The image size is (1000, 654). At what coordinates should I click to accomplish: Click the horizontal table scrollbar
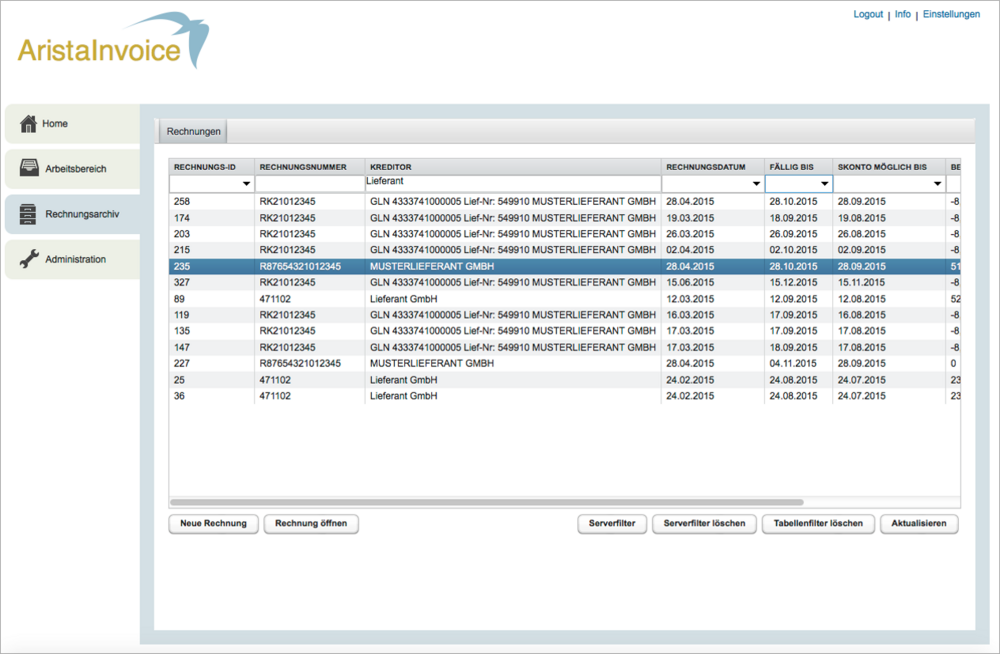pyautogui.click(x=486, y=502)
